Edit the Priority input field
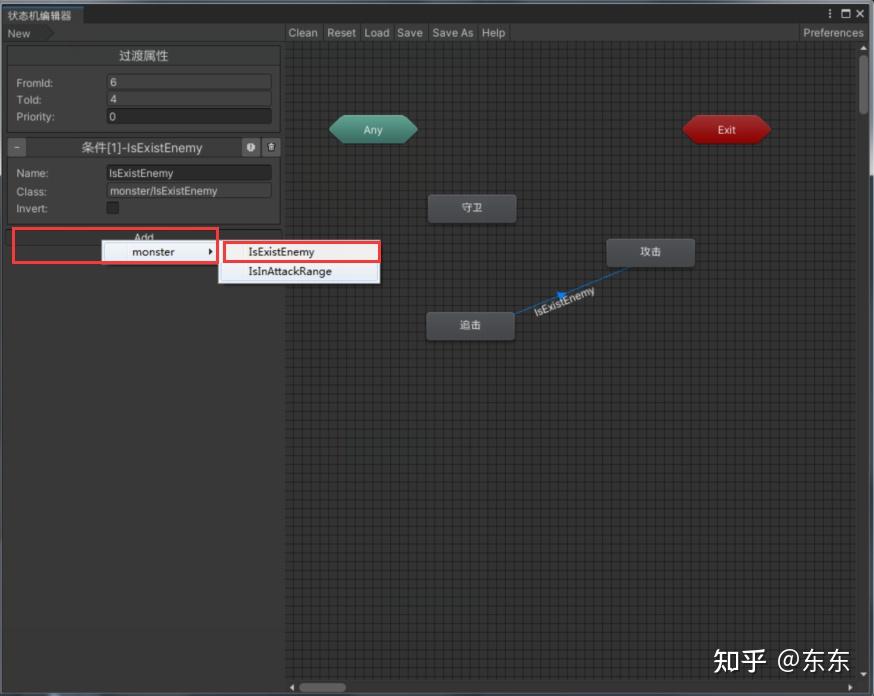This screenshot has height=696, width=874. point(189,117)
